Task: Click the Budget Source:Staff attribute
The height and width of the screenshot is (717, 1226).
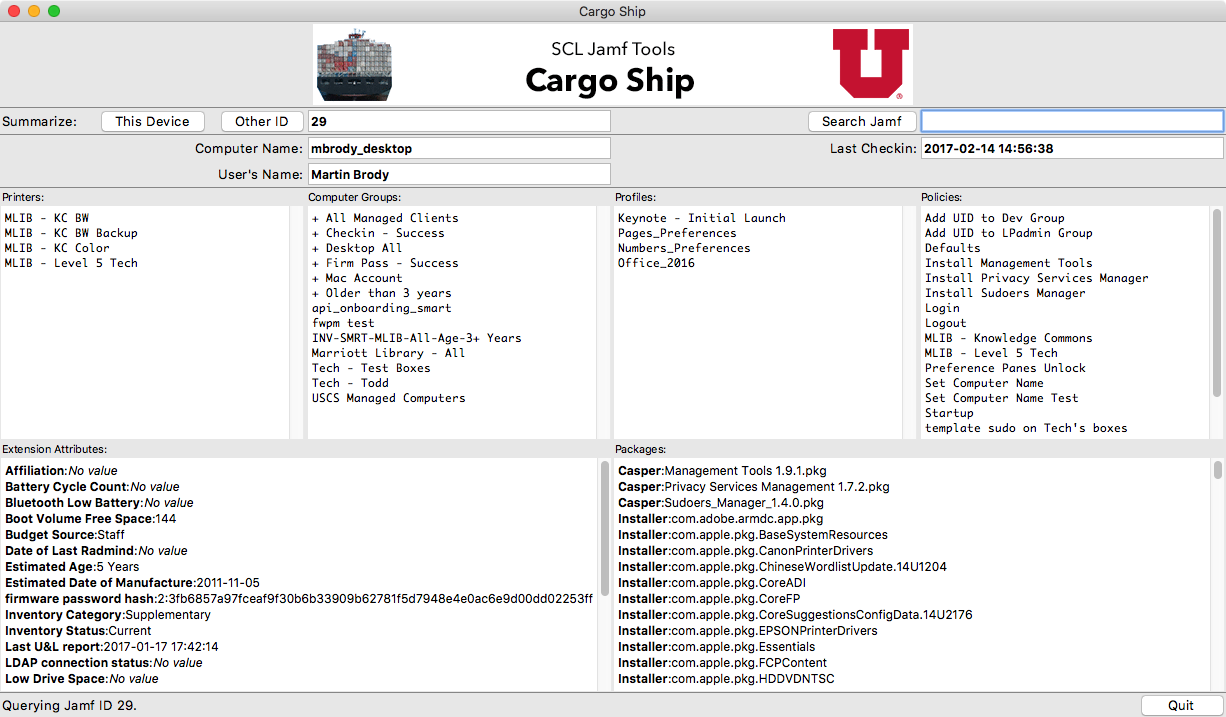Action: click(x=65, y=535)
